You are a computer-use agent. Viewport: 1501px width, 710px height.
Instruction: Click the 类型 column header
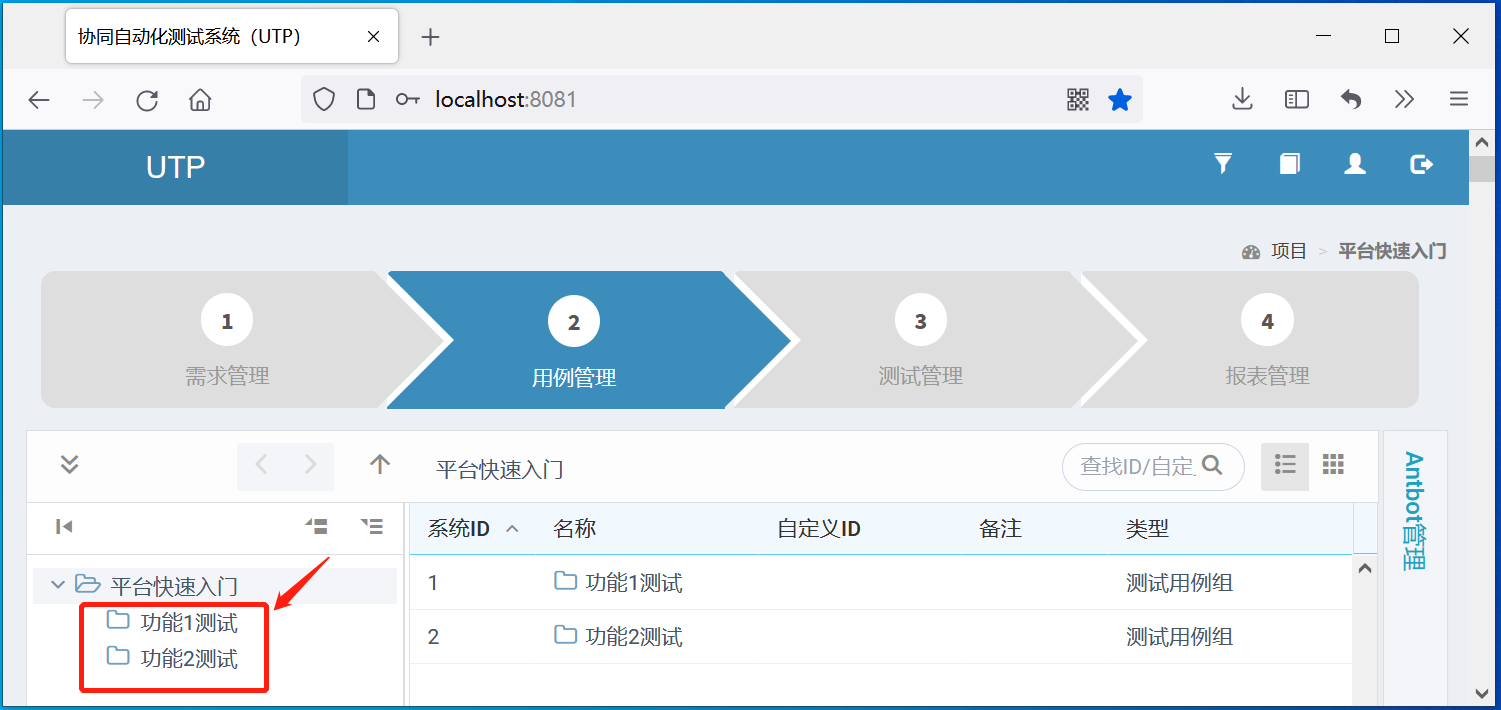[1147, 529]
